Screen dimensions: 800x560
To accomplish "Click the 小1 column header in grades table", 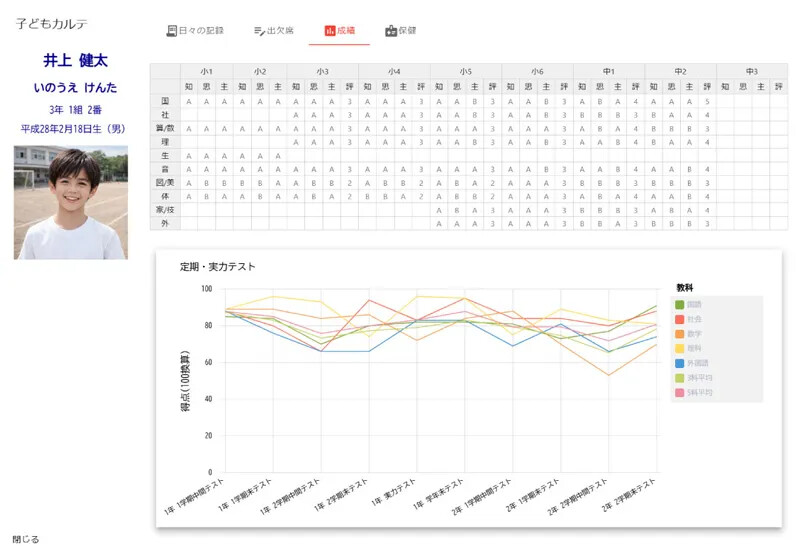I will click(207, 71).
